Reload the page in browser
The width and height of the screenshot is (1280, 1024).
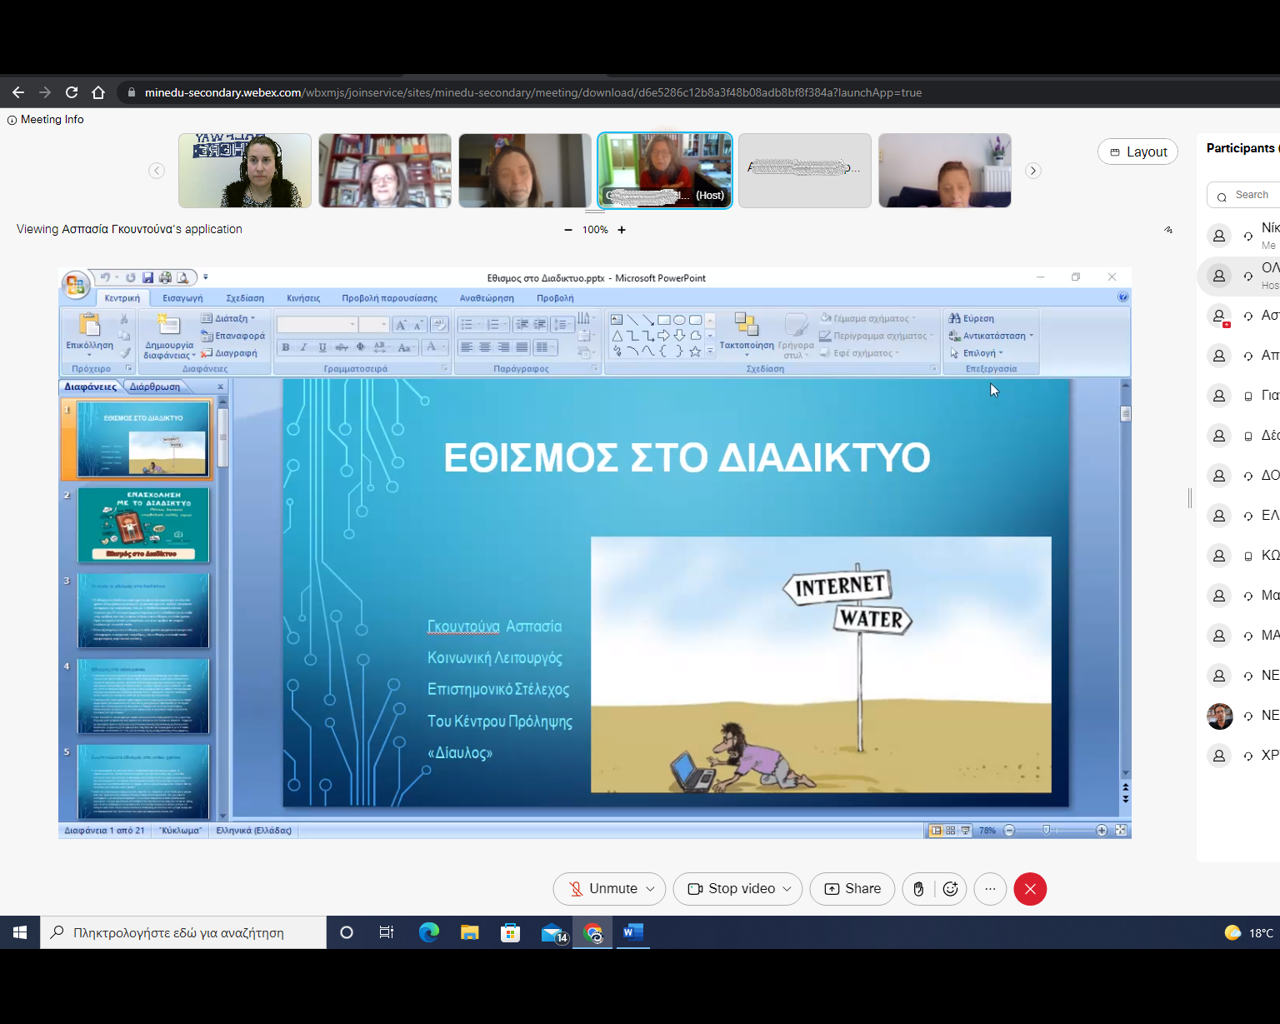click(72, 92)
